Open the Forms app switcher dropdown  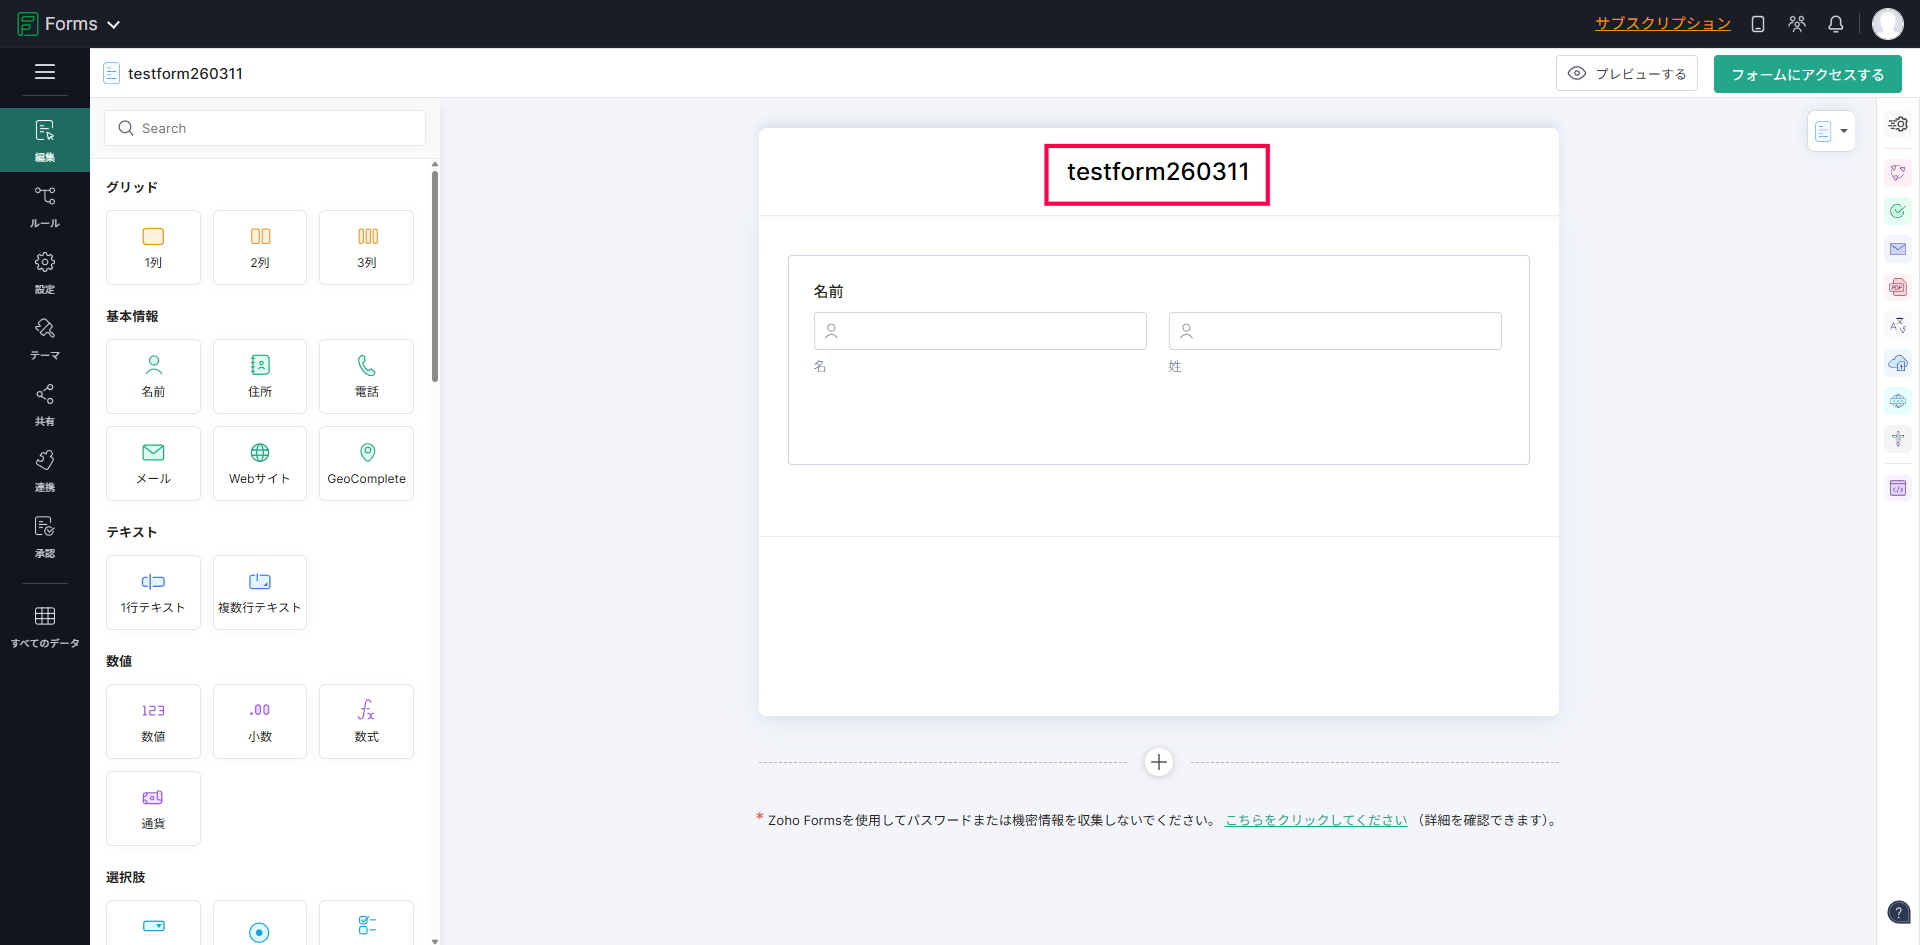point(70,24)
